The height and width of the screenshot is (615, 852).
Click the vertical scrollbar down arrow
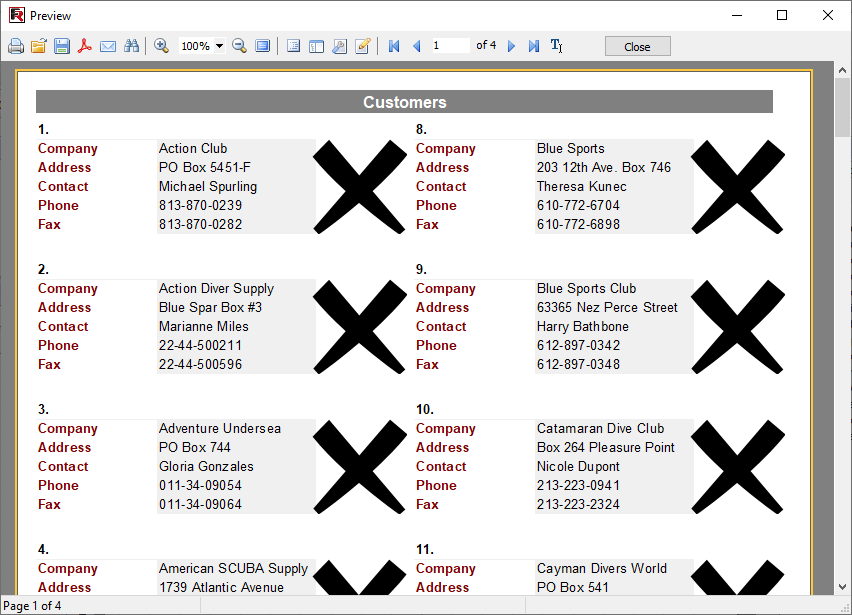(842, 587)
